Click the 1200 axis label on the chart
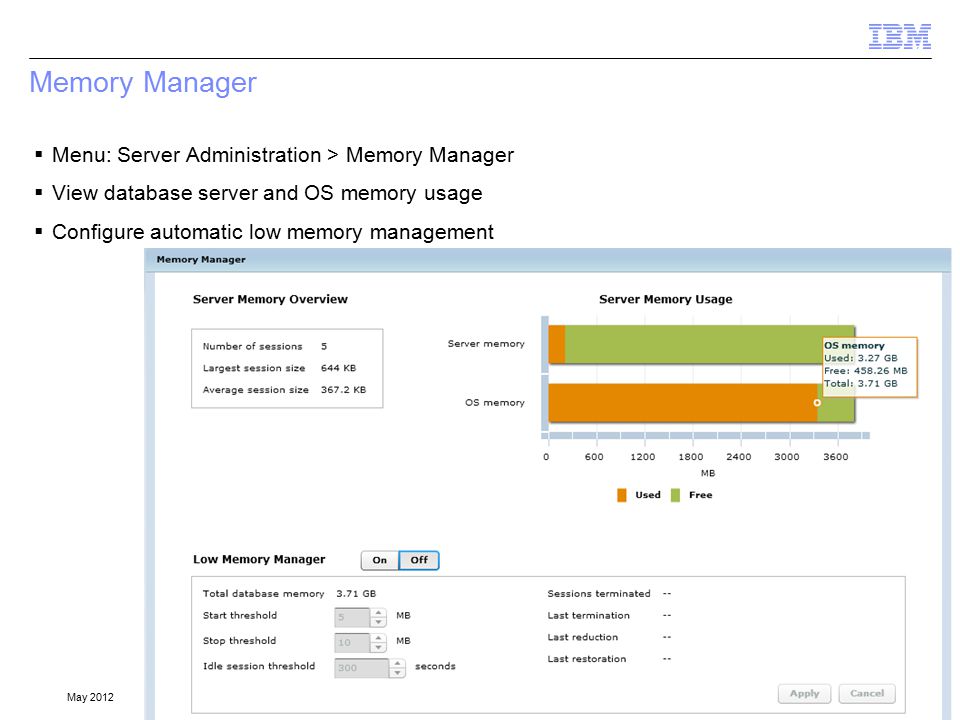The height and width of the screenshot is (720, 960). point(642,457)
